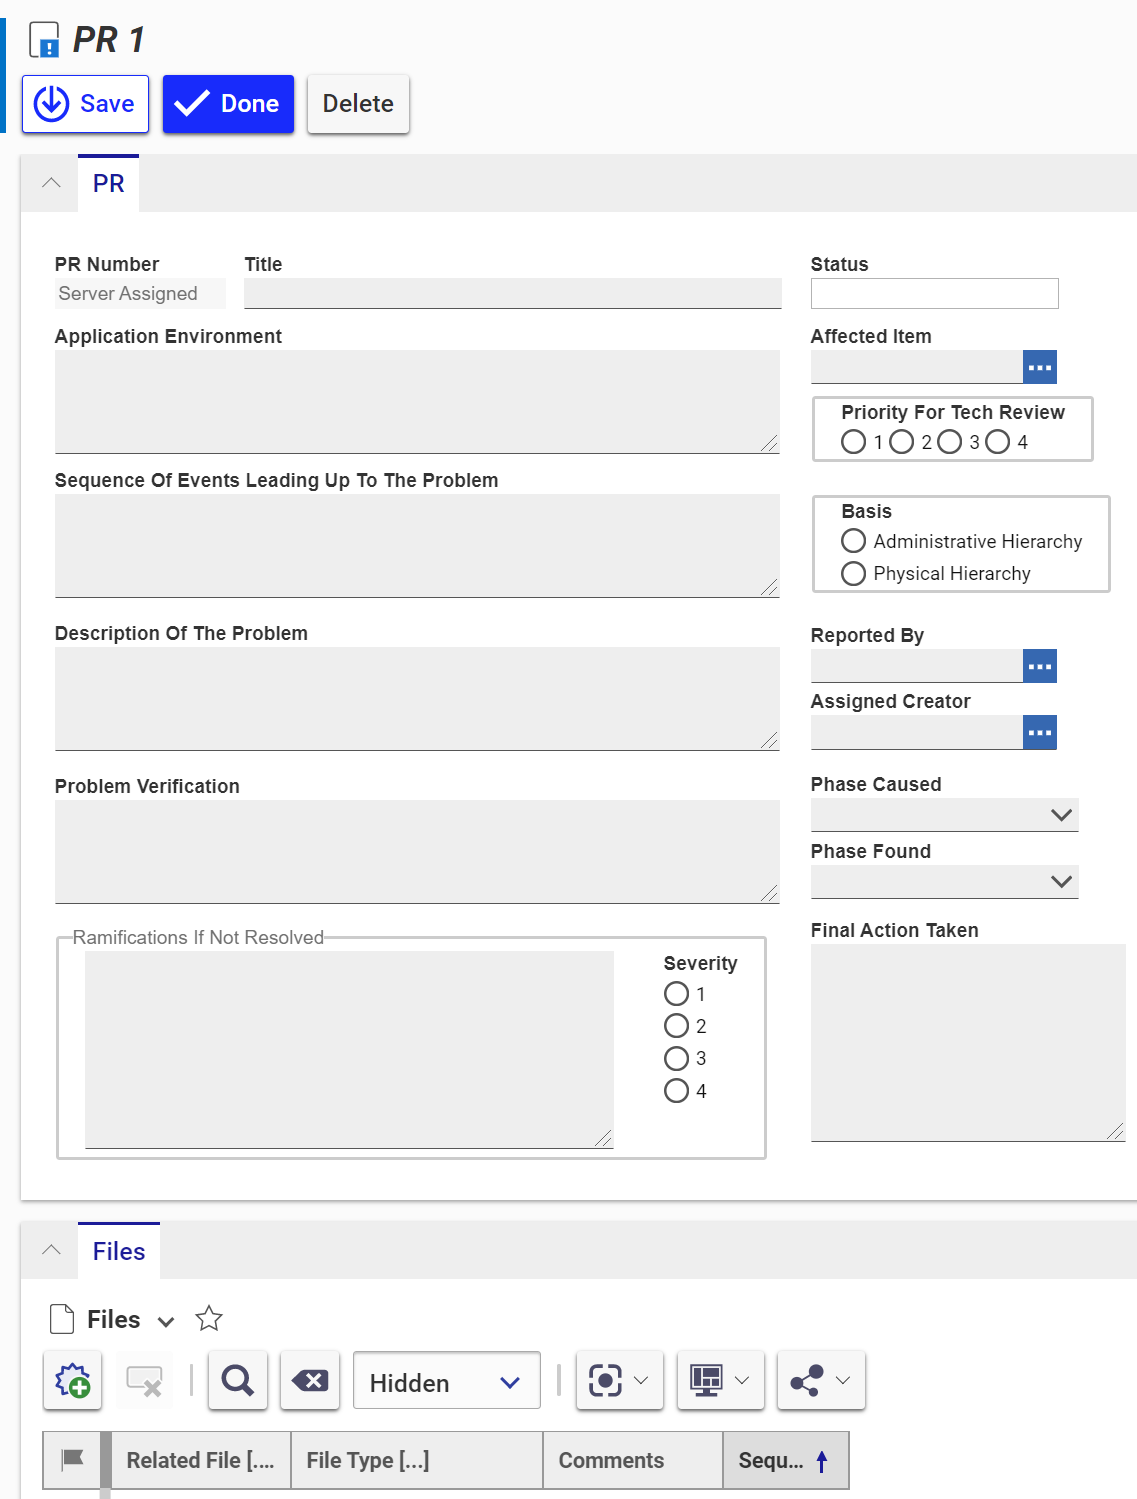Open the Hidden search mode dropdown

point(447,1381)
